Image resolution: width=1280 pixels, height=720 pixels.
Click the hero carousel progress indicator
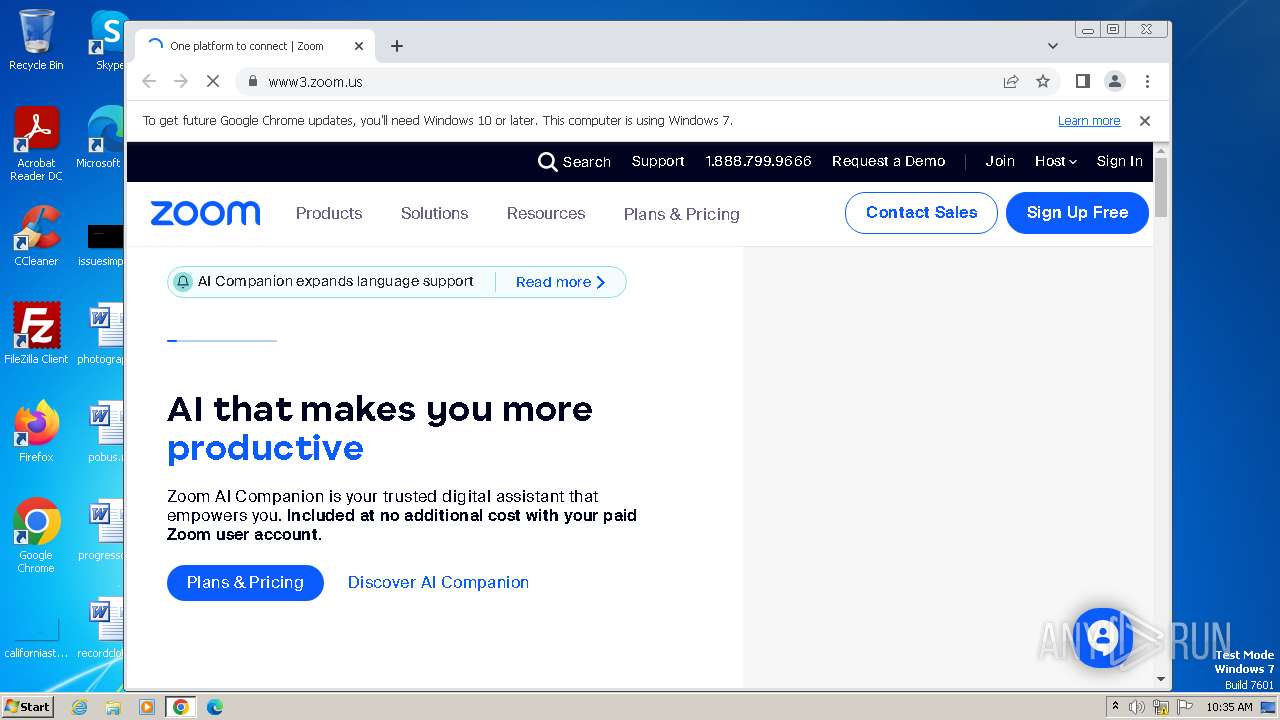222,341
